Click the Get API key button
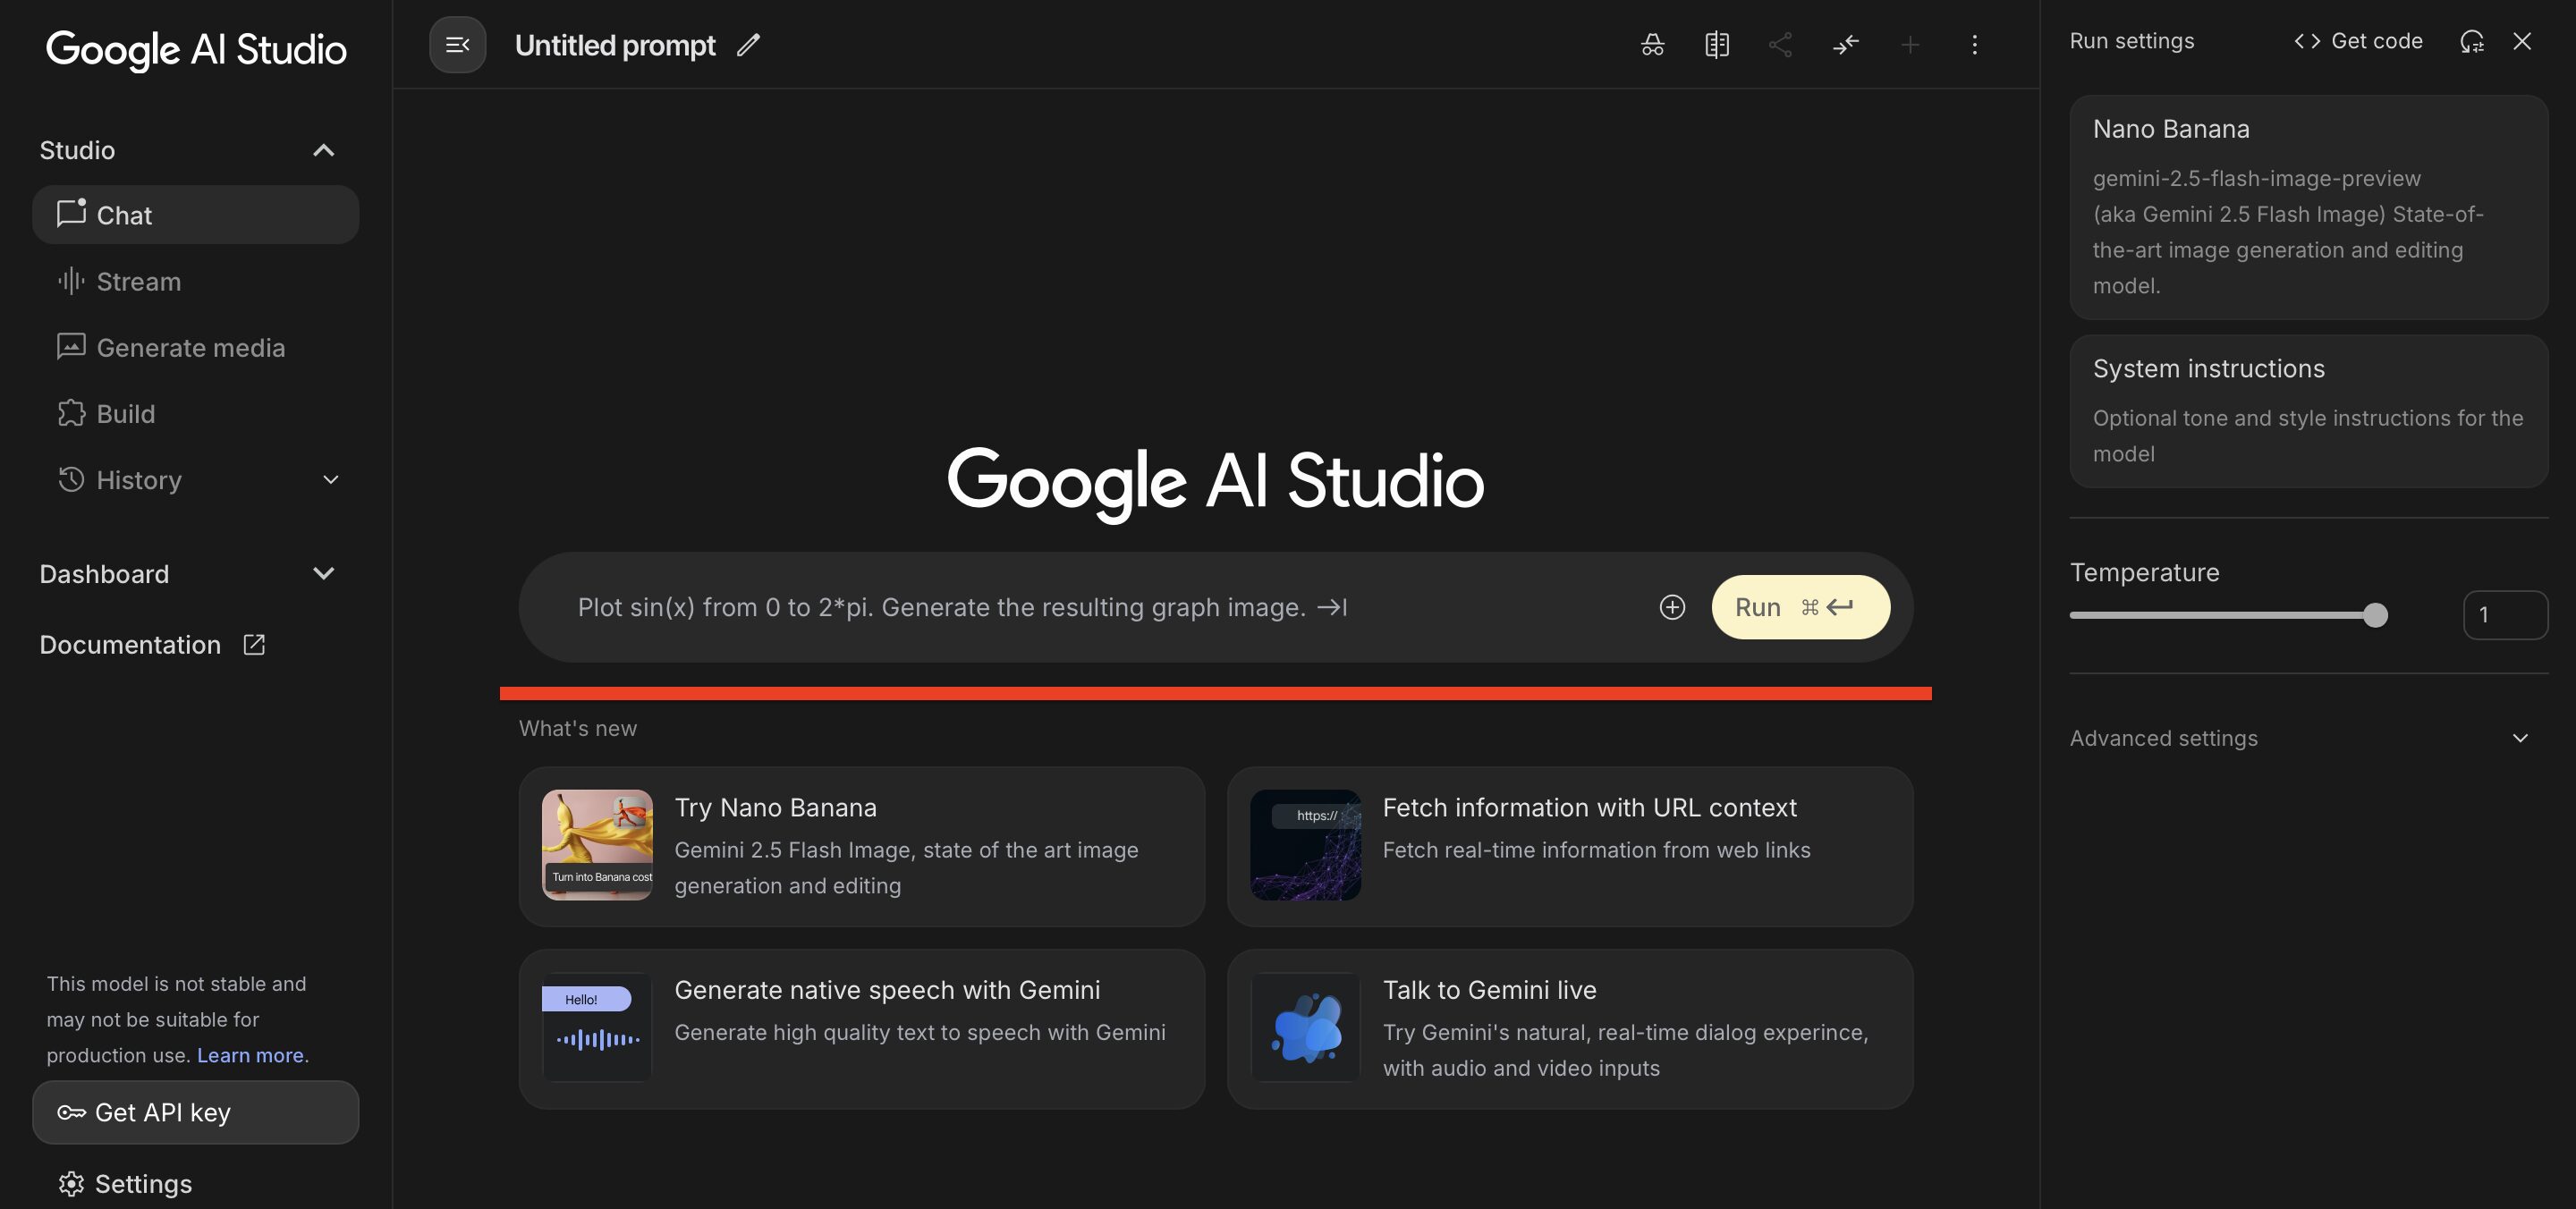The height and width of the screenshot is (1209, 2576). click(x=195, y=1112)
